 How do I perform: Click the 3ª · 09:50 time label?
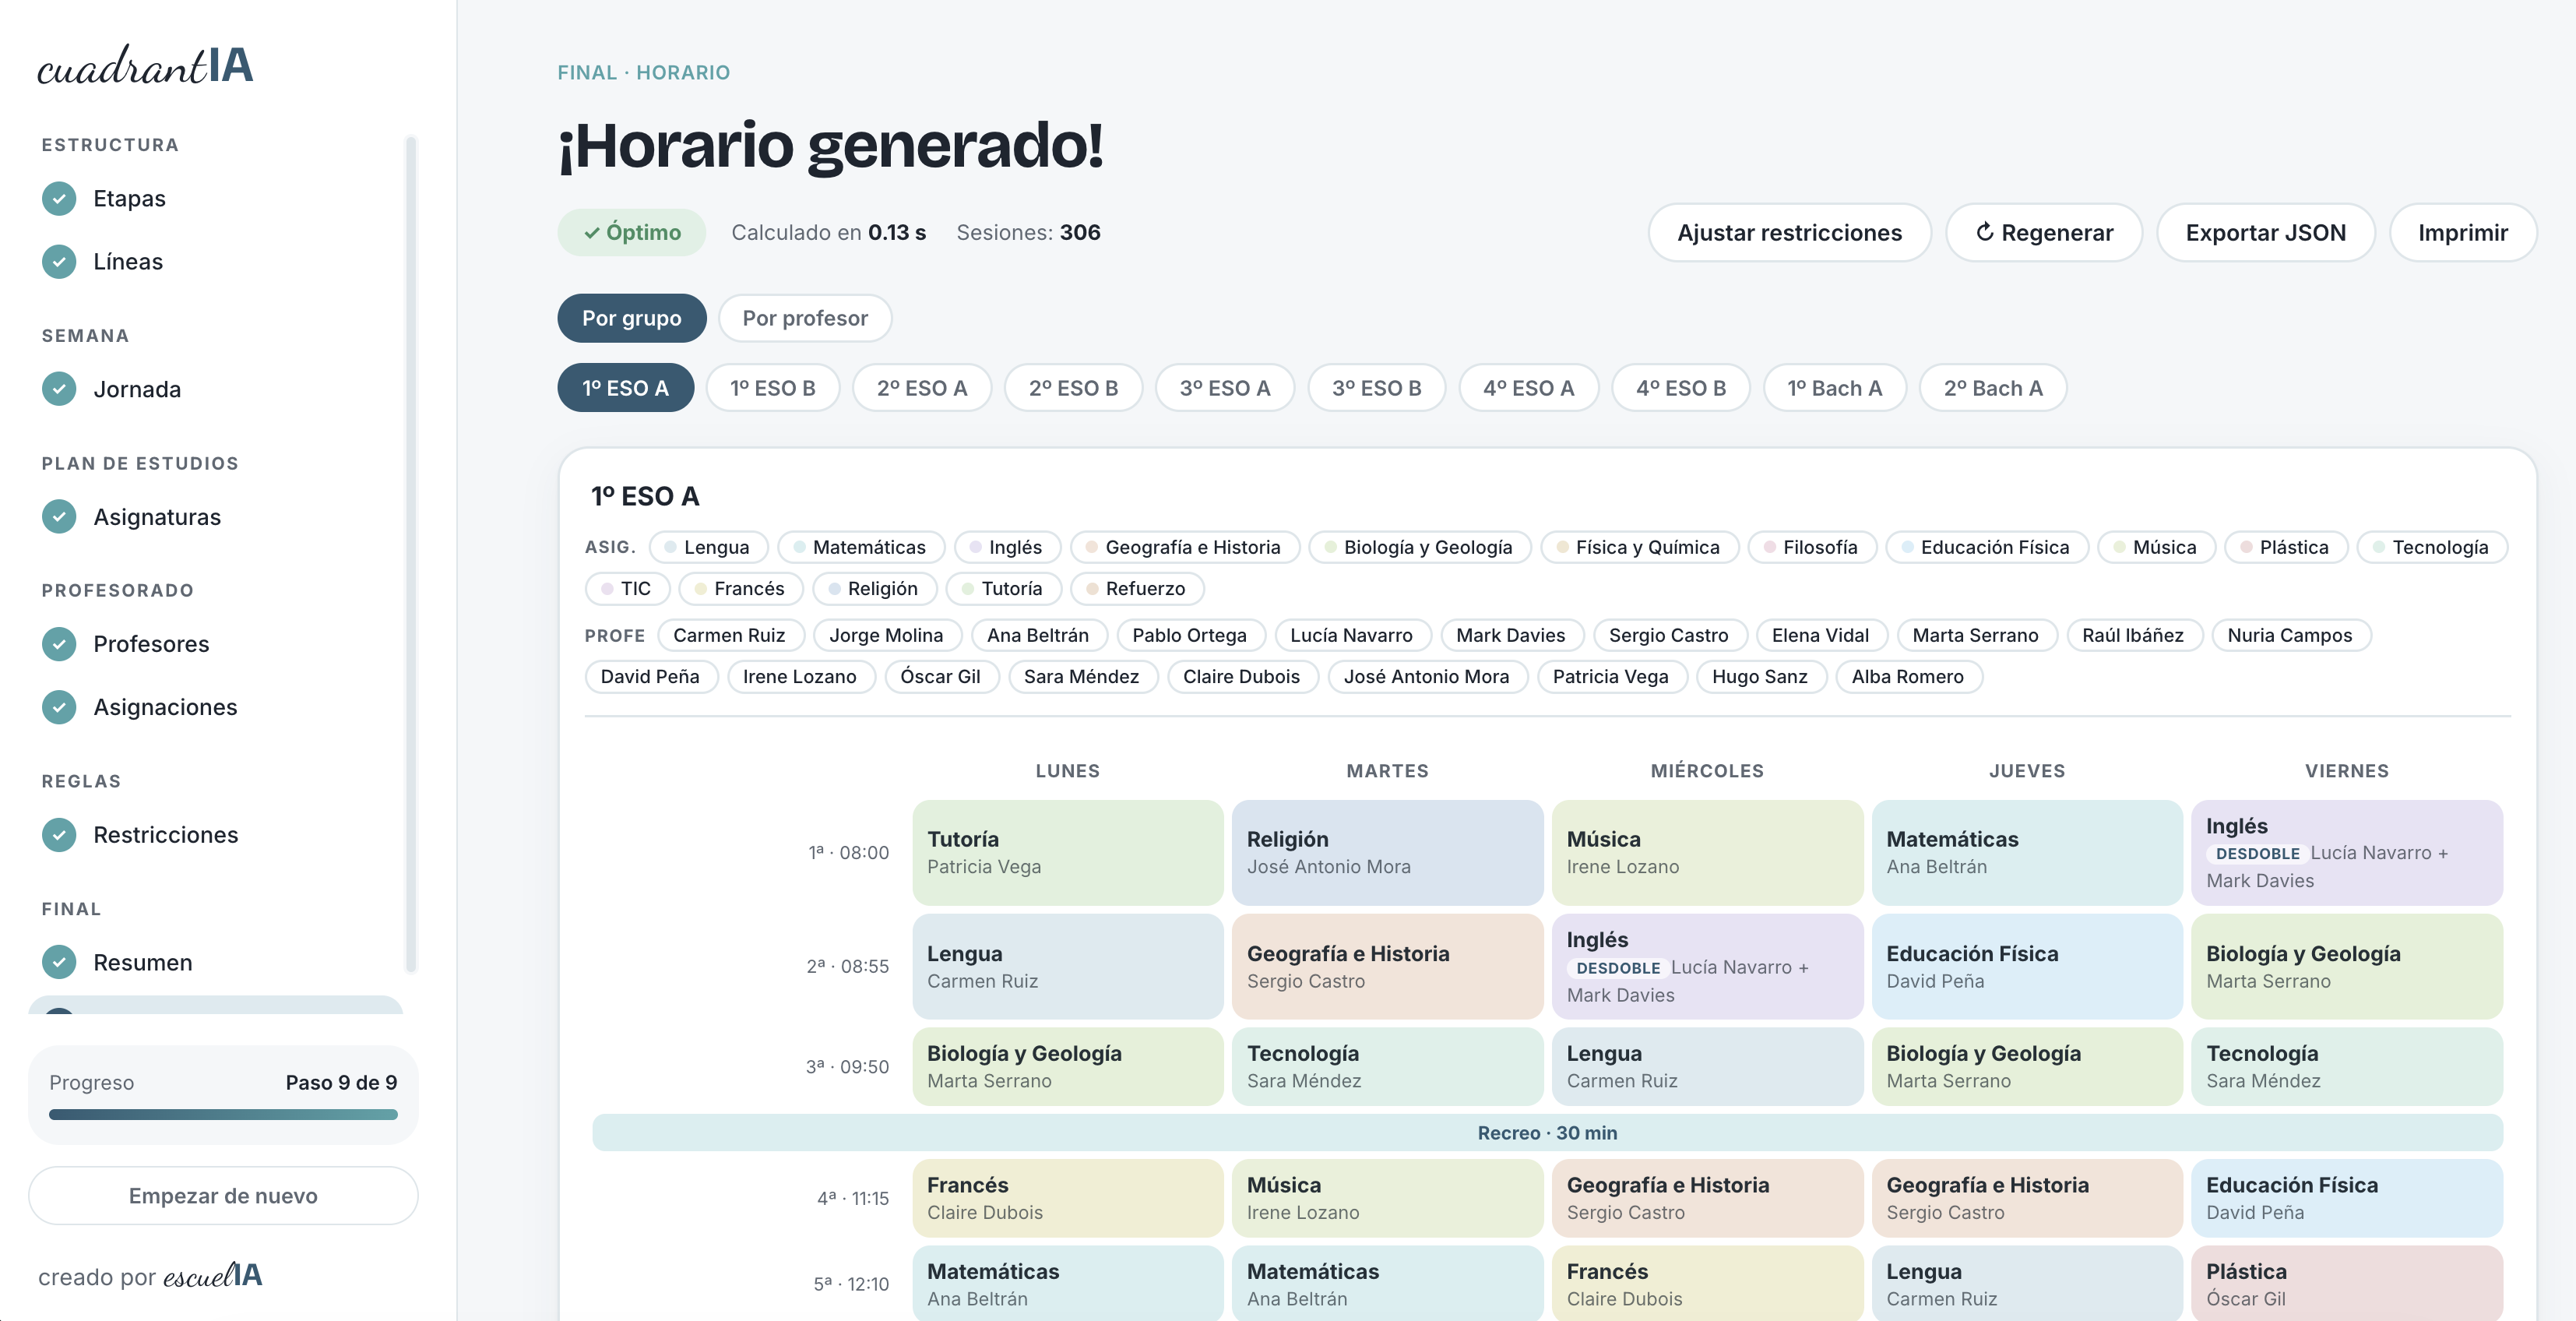tap(847, 1066)
